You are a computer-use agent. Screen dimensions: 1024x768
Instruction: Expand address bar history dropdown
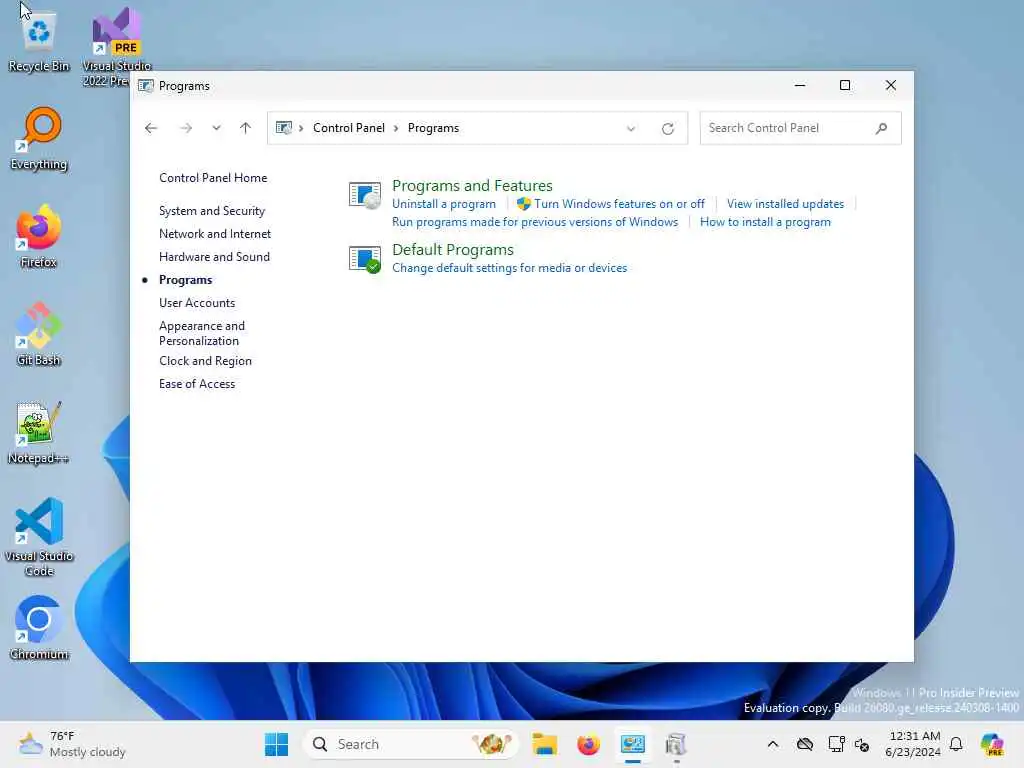[631, 129]
